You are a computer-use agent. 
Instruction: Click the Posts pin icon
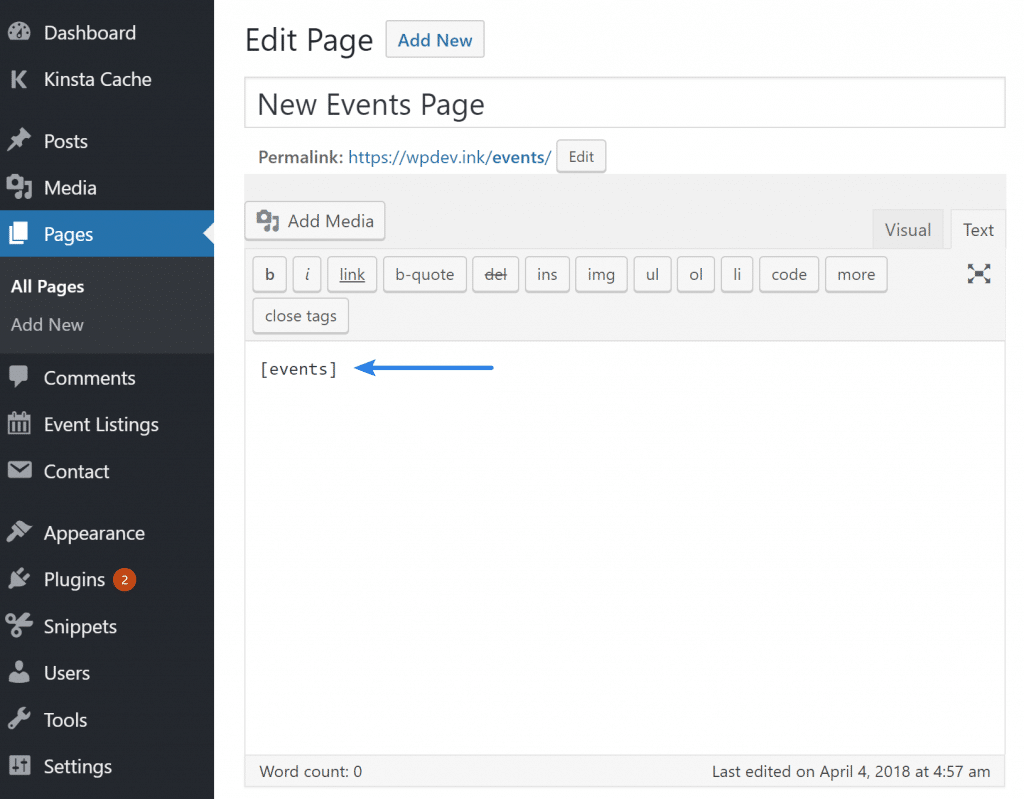pyautogui.click(x=21, y=140)
